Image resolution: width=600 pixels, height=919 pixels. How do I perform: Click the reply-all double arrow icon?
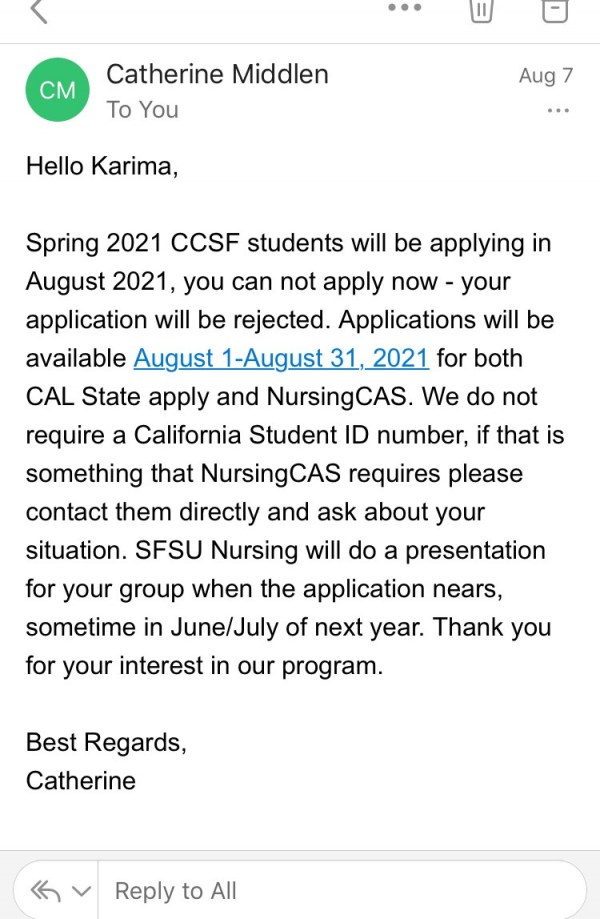(46, 891)
